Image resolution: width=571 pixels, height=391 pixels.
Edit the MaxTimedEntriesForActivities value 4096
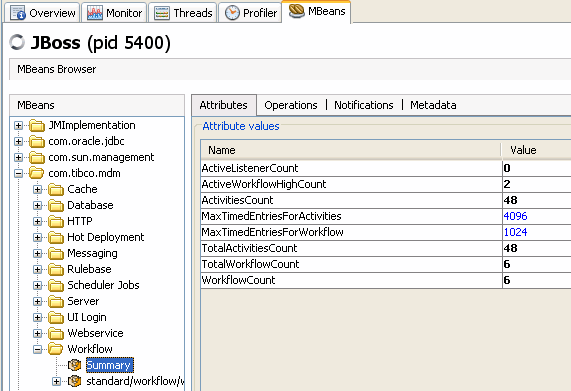pyautogui.click(x=537, y=216)
